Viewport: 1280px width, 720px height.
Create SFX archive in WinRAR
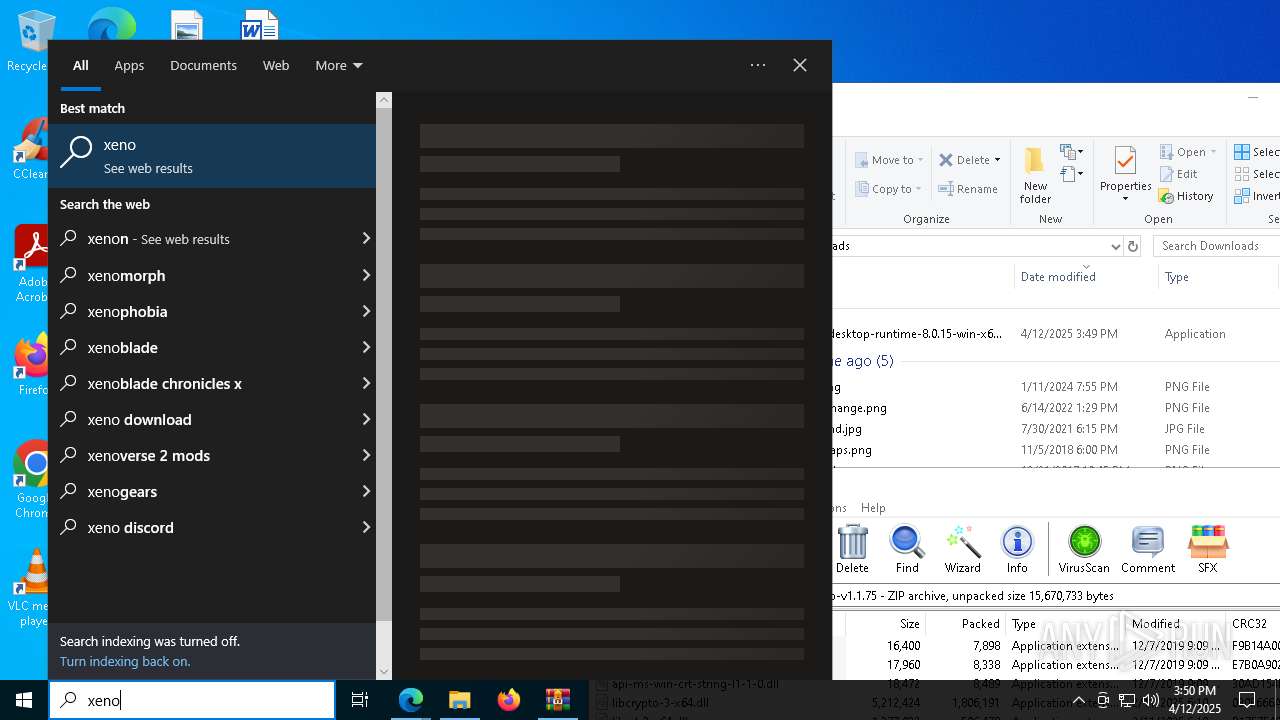coord(1207,549)
